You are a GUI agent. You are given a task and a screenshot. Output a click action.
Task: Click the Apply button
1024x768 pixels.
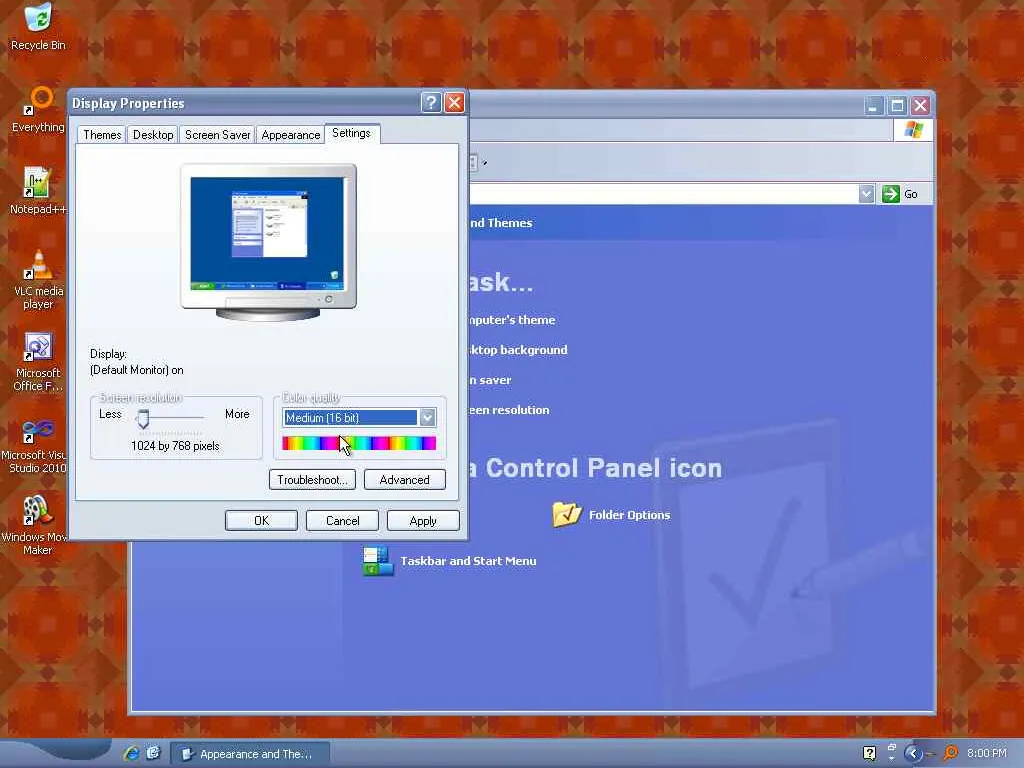[423, 520]
